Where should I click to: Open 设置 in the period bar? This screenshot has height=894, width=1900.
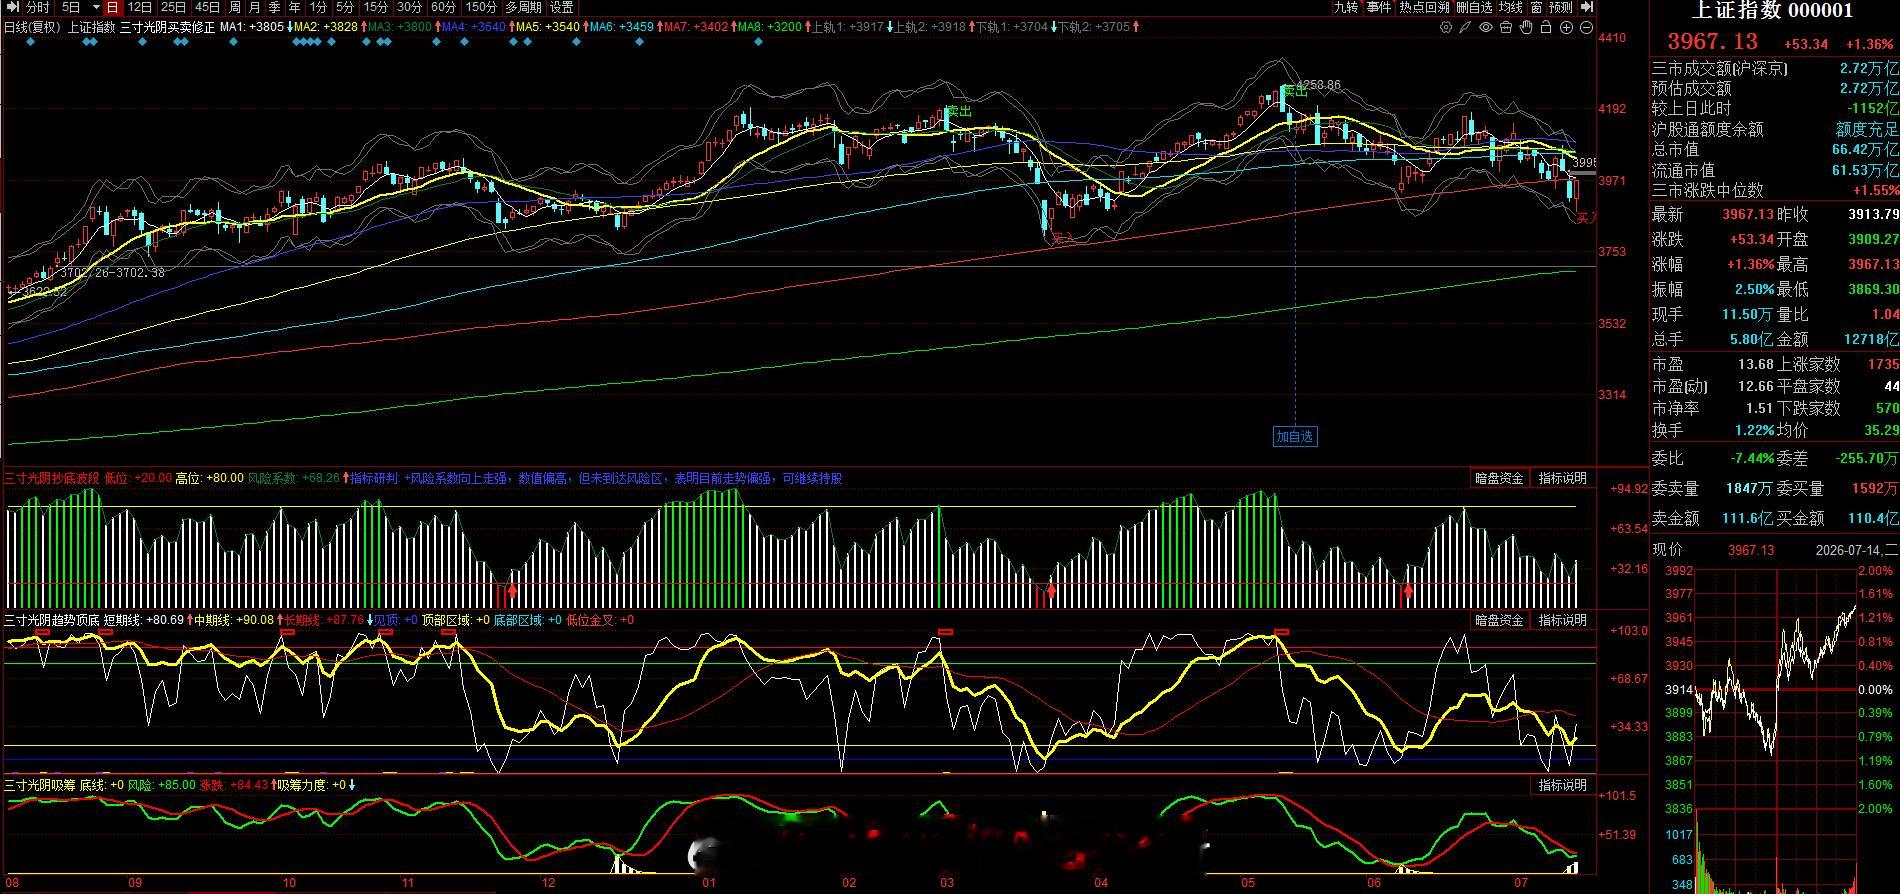[x=561, y=7]
